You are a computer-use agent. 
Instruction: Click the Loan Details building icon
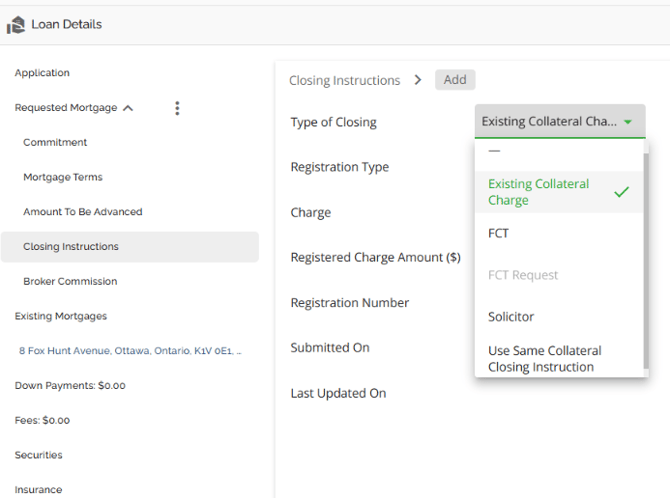click(x=16, y=25)
